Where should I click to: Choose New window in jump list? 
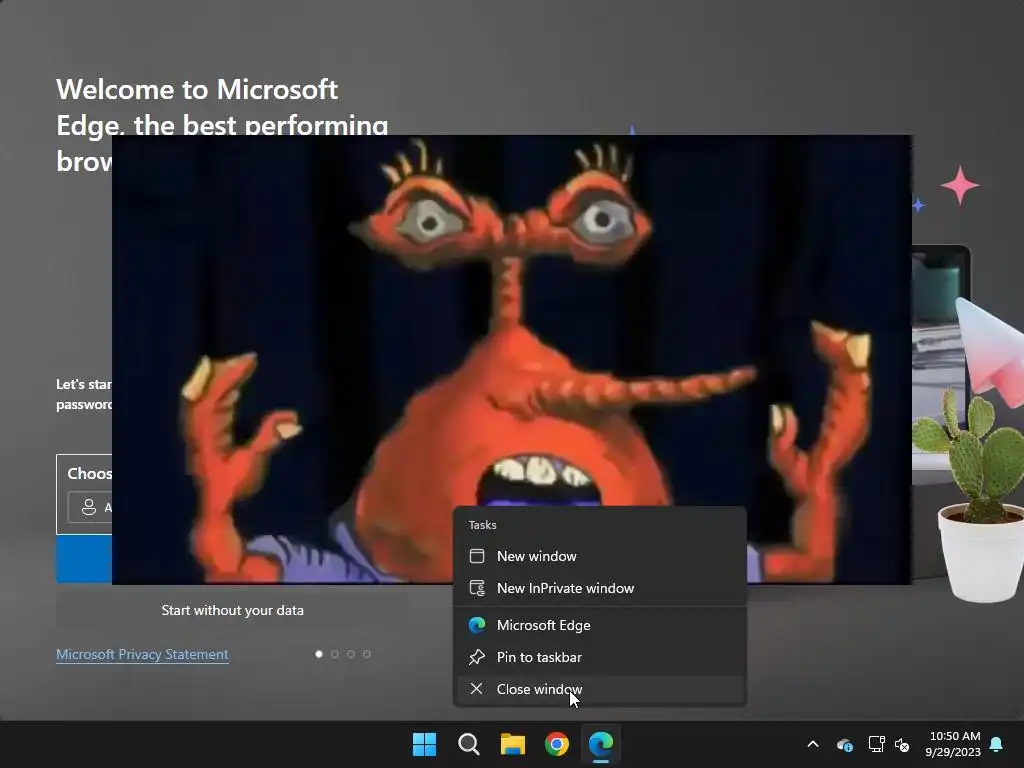pos(600,556)
